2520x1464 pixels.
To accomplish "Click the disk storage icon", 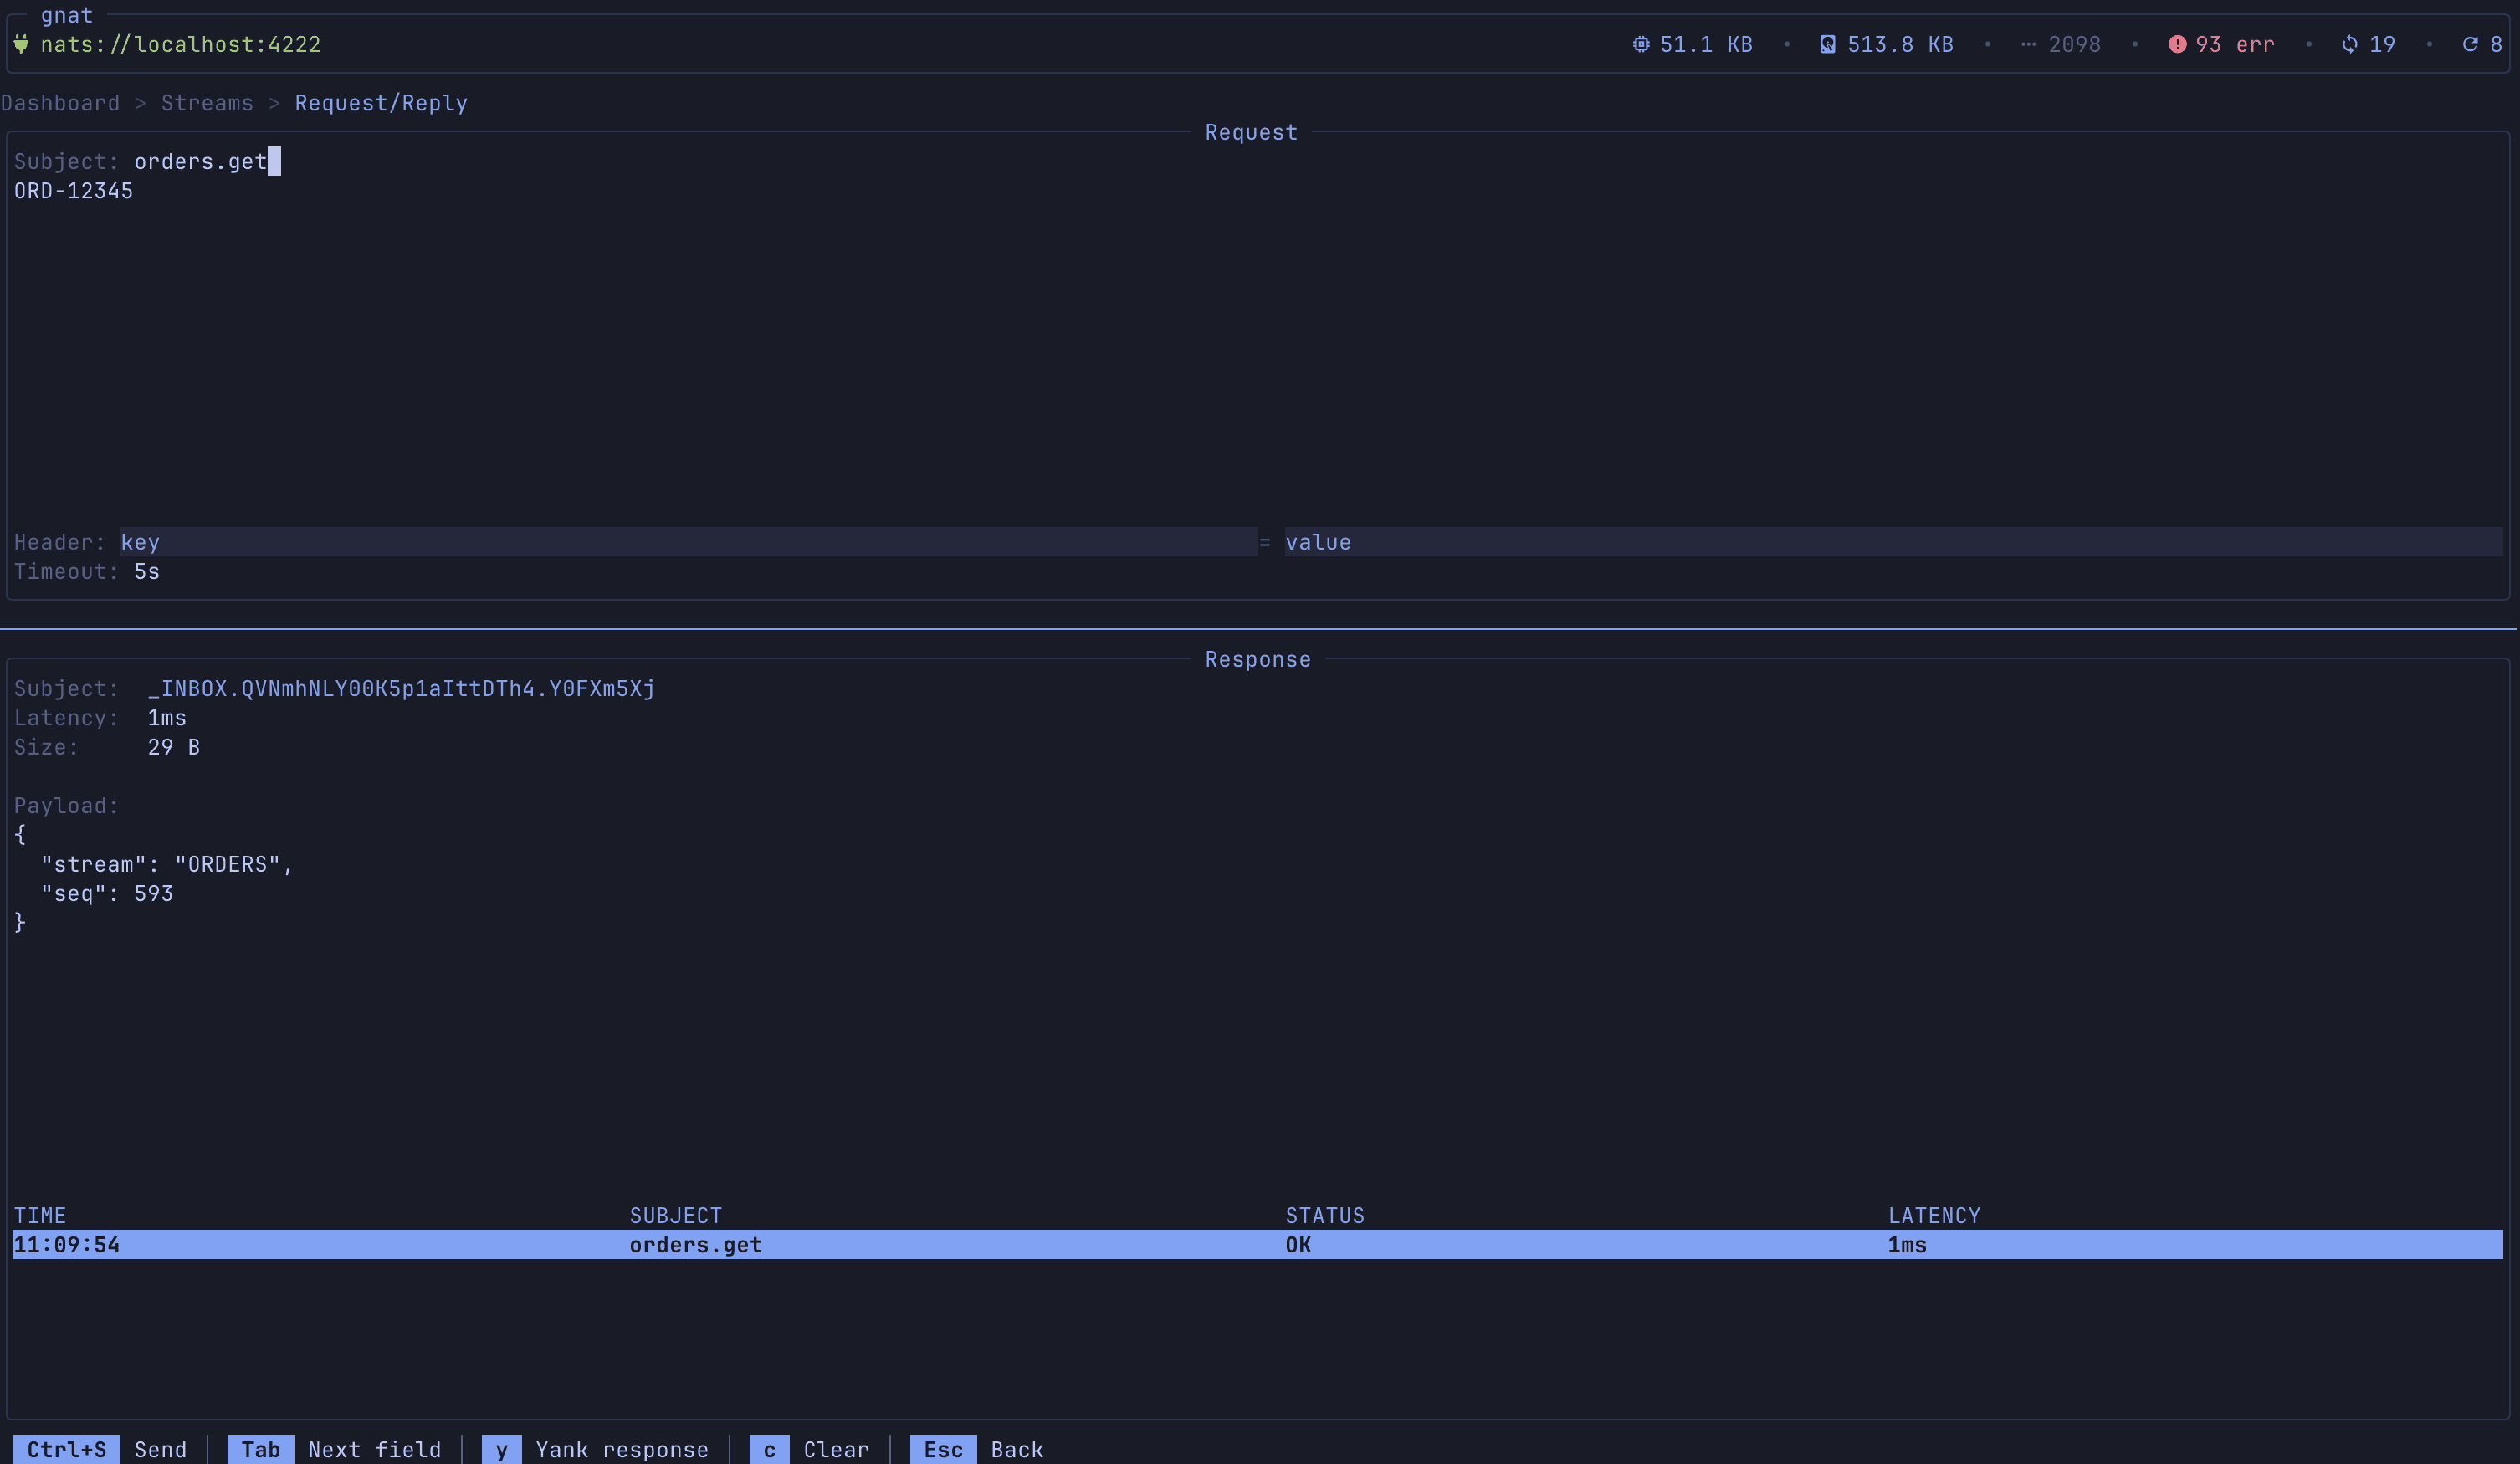I will coord(1827,44).
